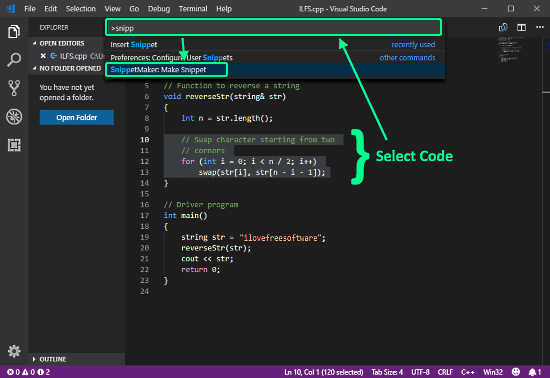Image resolution: width=550 pixels, height=378 pixels.
Task: Open More Actions ellipsis menu
Action: pos(540,27)
